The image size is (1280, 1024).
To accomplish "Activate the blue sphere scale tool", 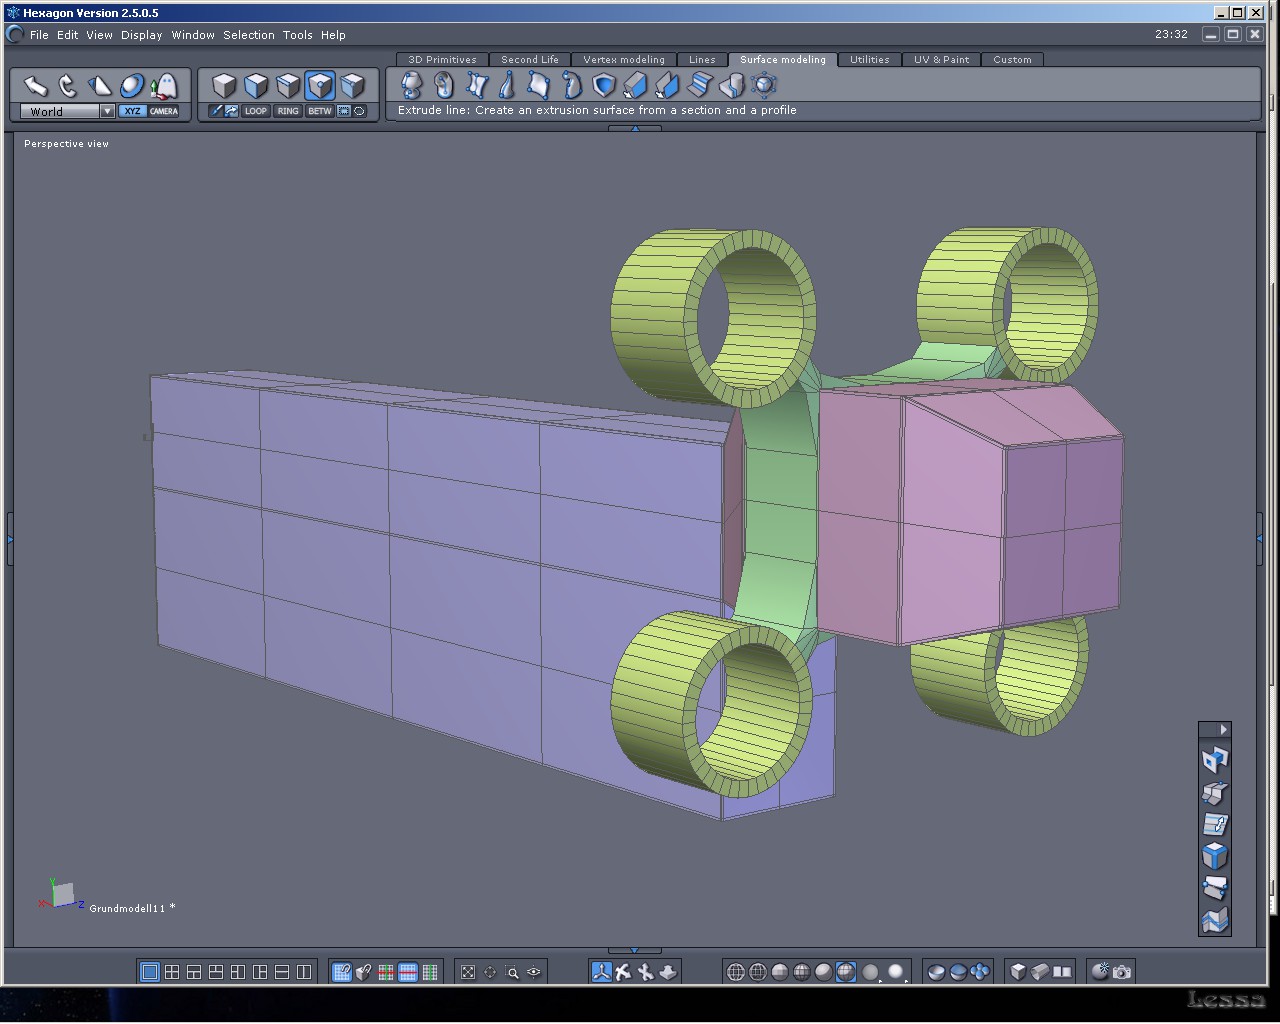I will click(x=132, y=85).
